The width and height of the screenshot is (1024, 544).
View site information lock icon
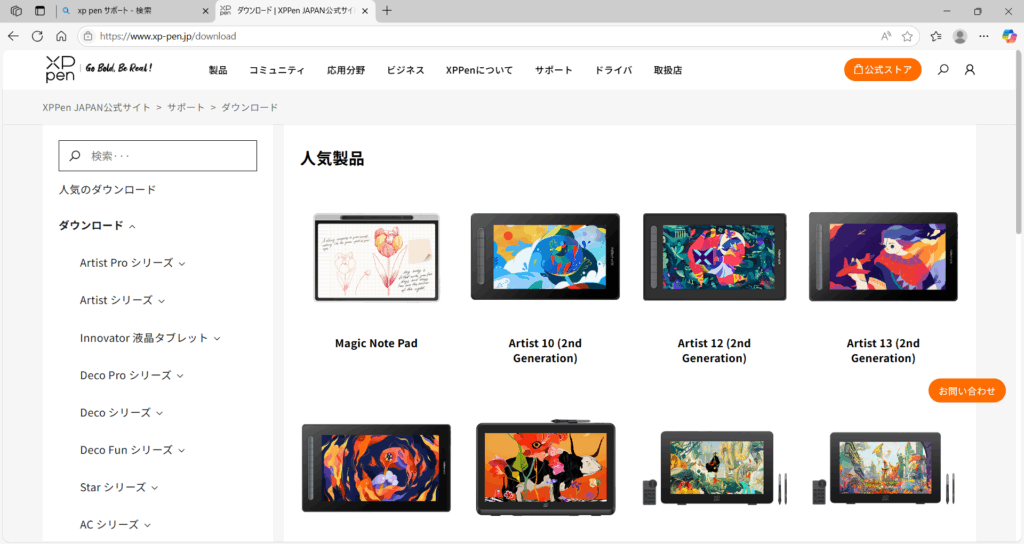coord(88,36)
